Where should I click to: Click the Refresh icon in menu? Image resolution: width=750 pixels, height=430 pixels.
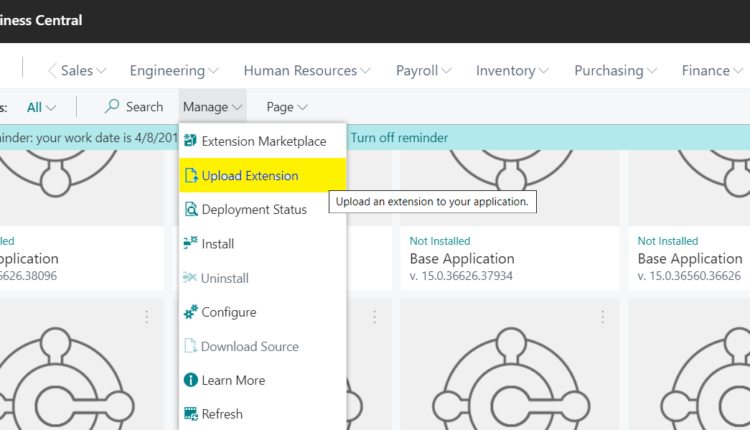pyautogui.click(x=190, y=414)
